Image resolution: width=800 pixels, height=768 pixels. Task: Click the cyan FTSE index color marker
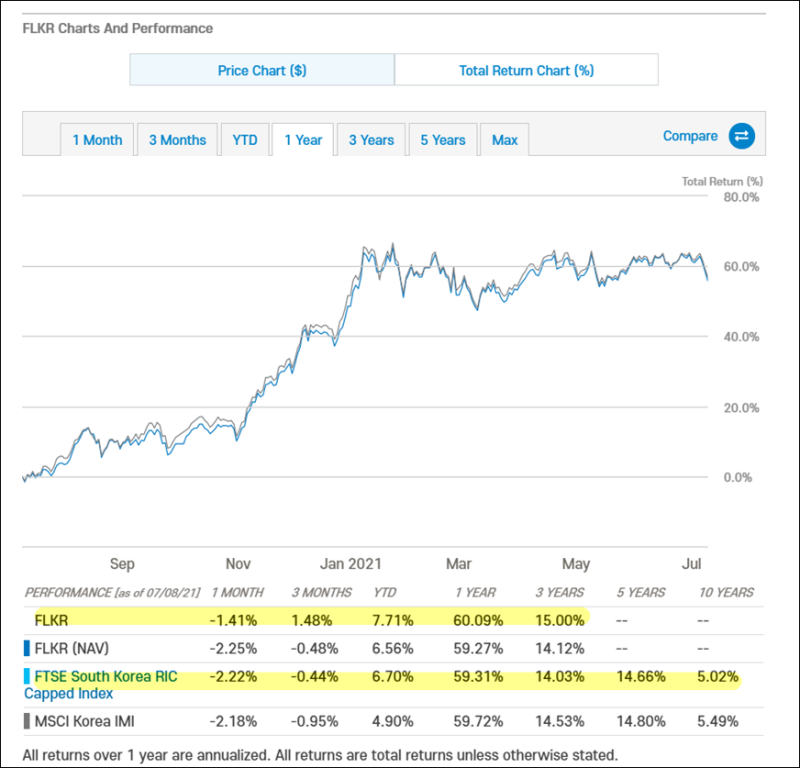(x=28, y=677)
